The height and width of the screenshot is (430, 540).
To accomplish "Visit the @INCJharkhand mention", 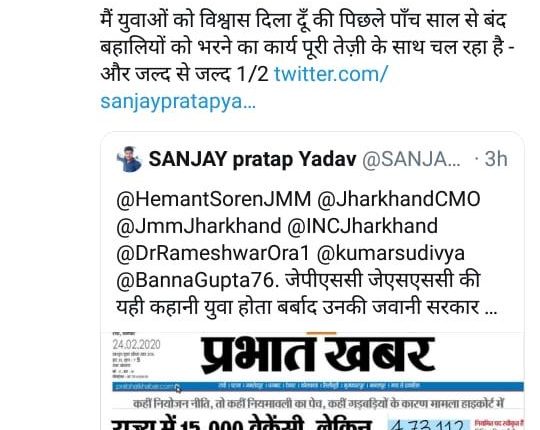I will (x=362, y=226).
